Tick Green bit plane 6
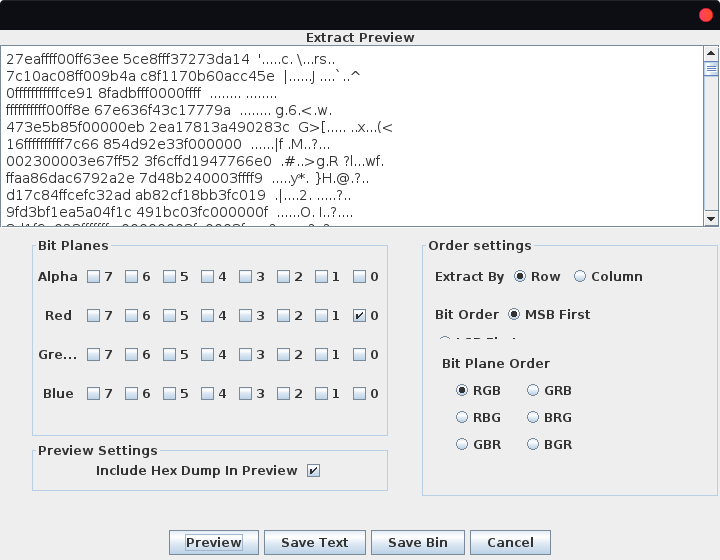 (x=132, y=354)
